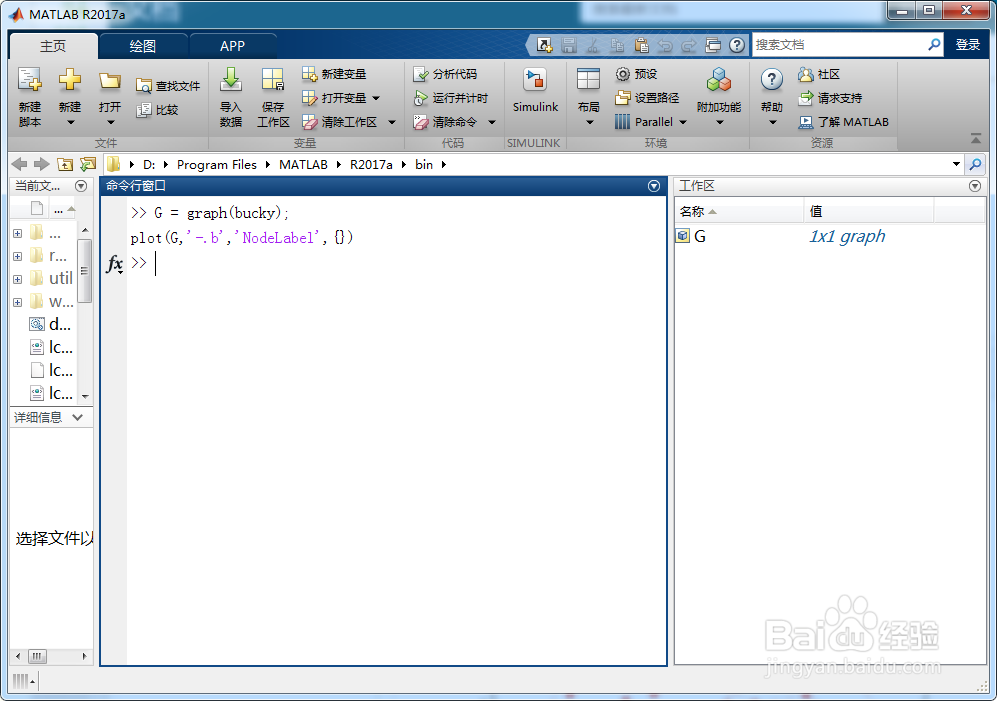Click 设置路径 set path
Viewport: 997px width, 701px height.
647,98
